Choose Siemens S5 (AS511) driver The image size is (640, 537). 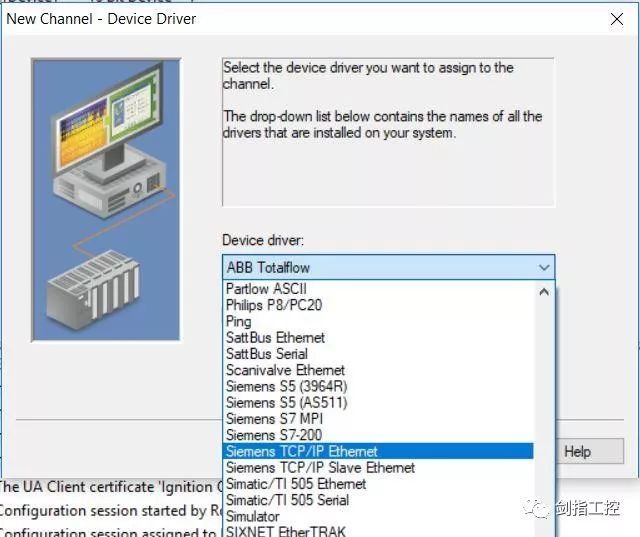pos(286,402)
